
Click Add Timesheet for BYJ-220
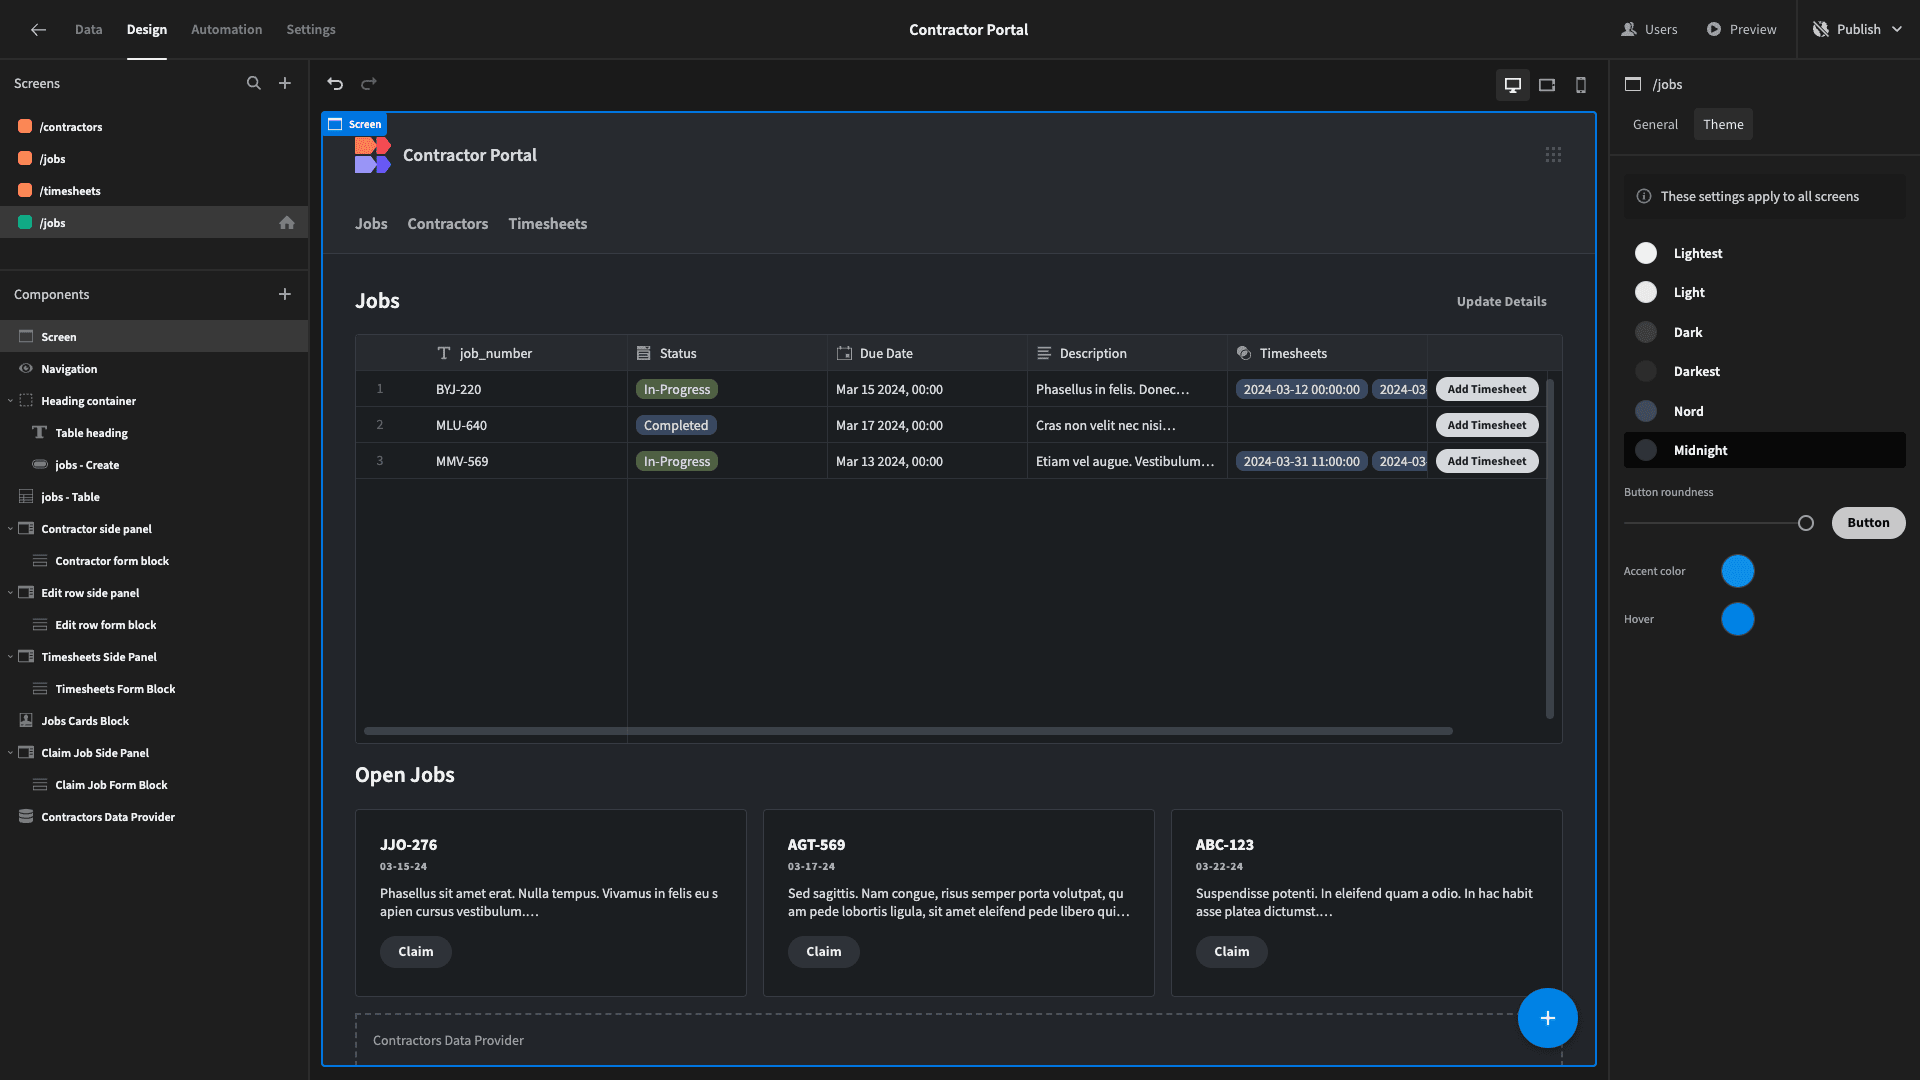tap(1487, 390)
